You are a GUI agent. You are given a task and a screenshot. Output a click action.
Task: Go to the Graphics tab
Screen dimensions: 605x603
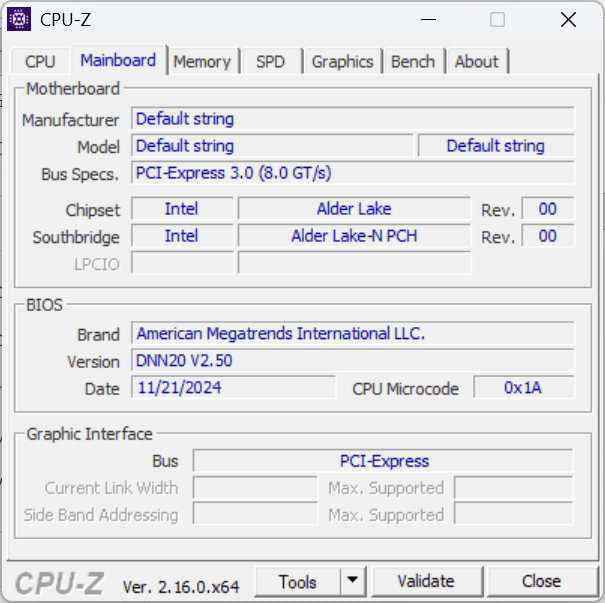point(342,62)
